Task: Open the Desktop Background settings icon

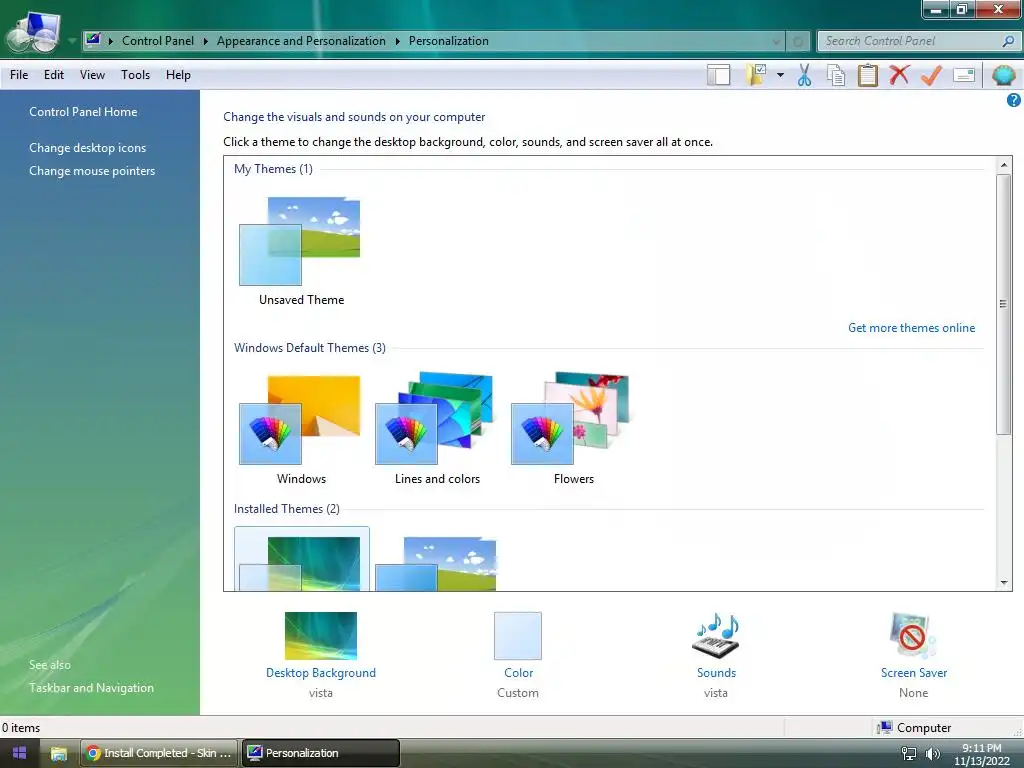Action: tap(321, 635)
